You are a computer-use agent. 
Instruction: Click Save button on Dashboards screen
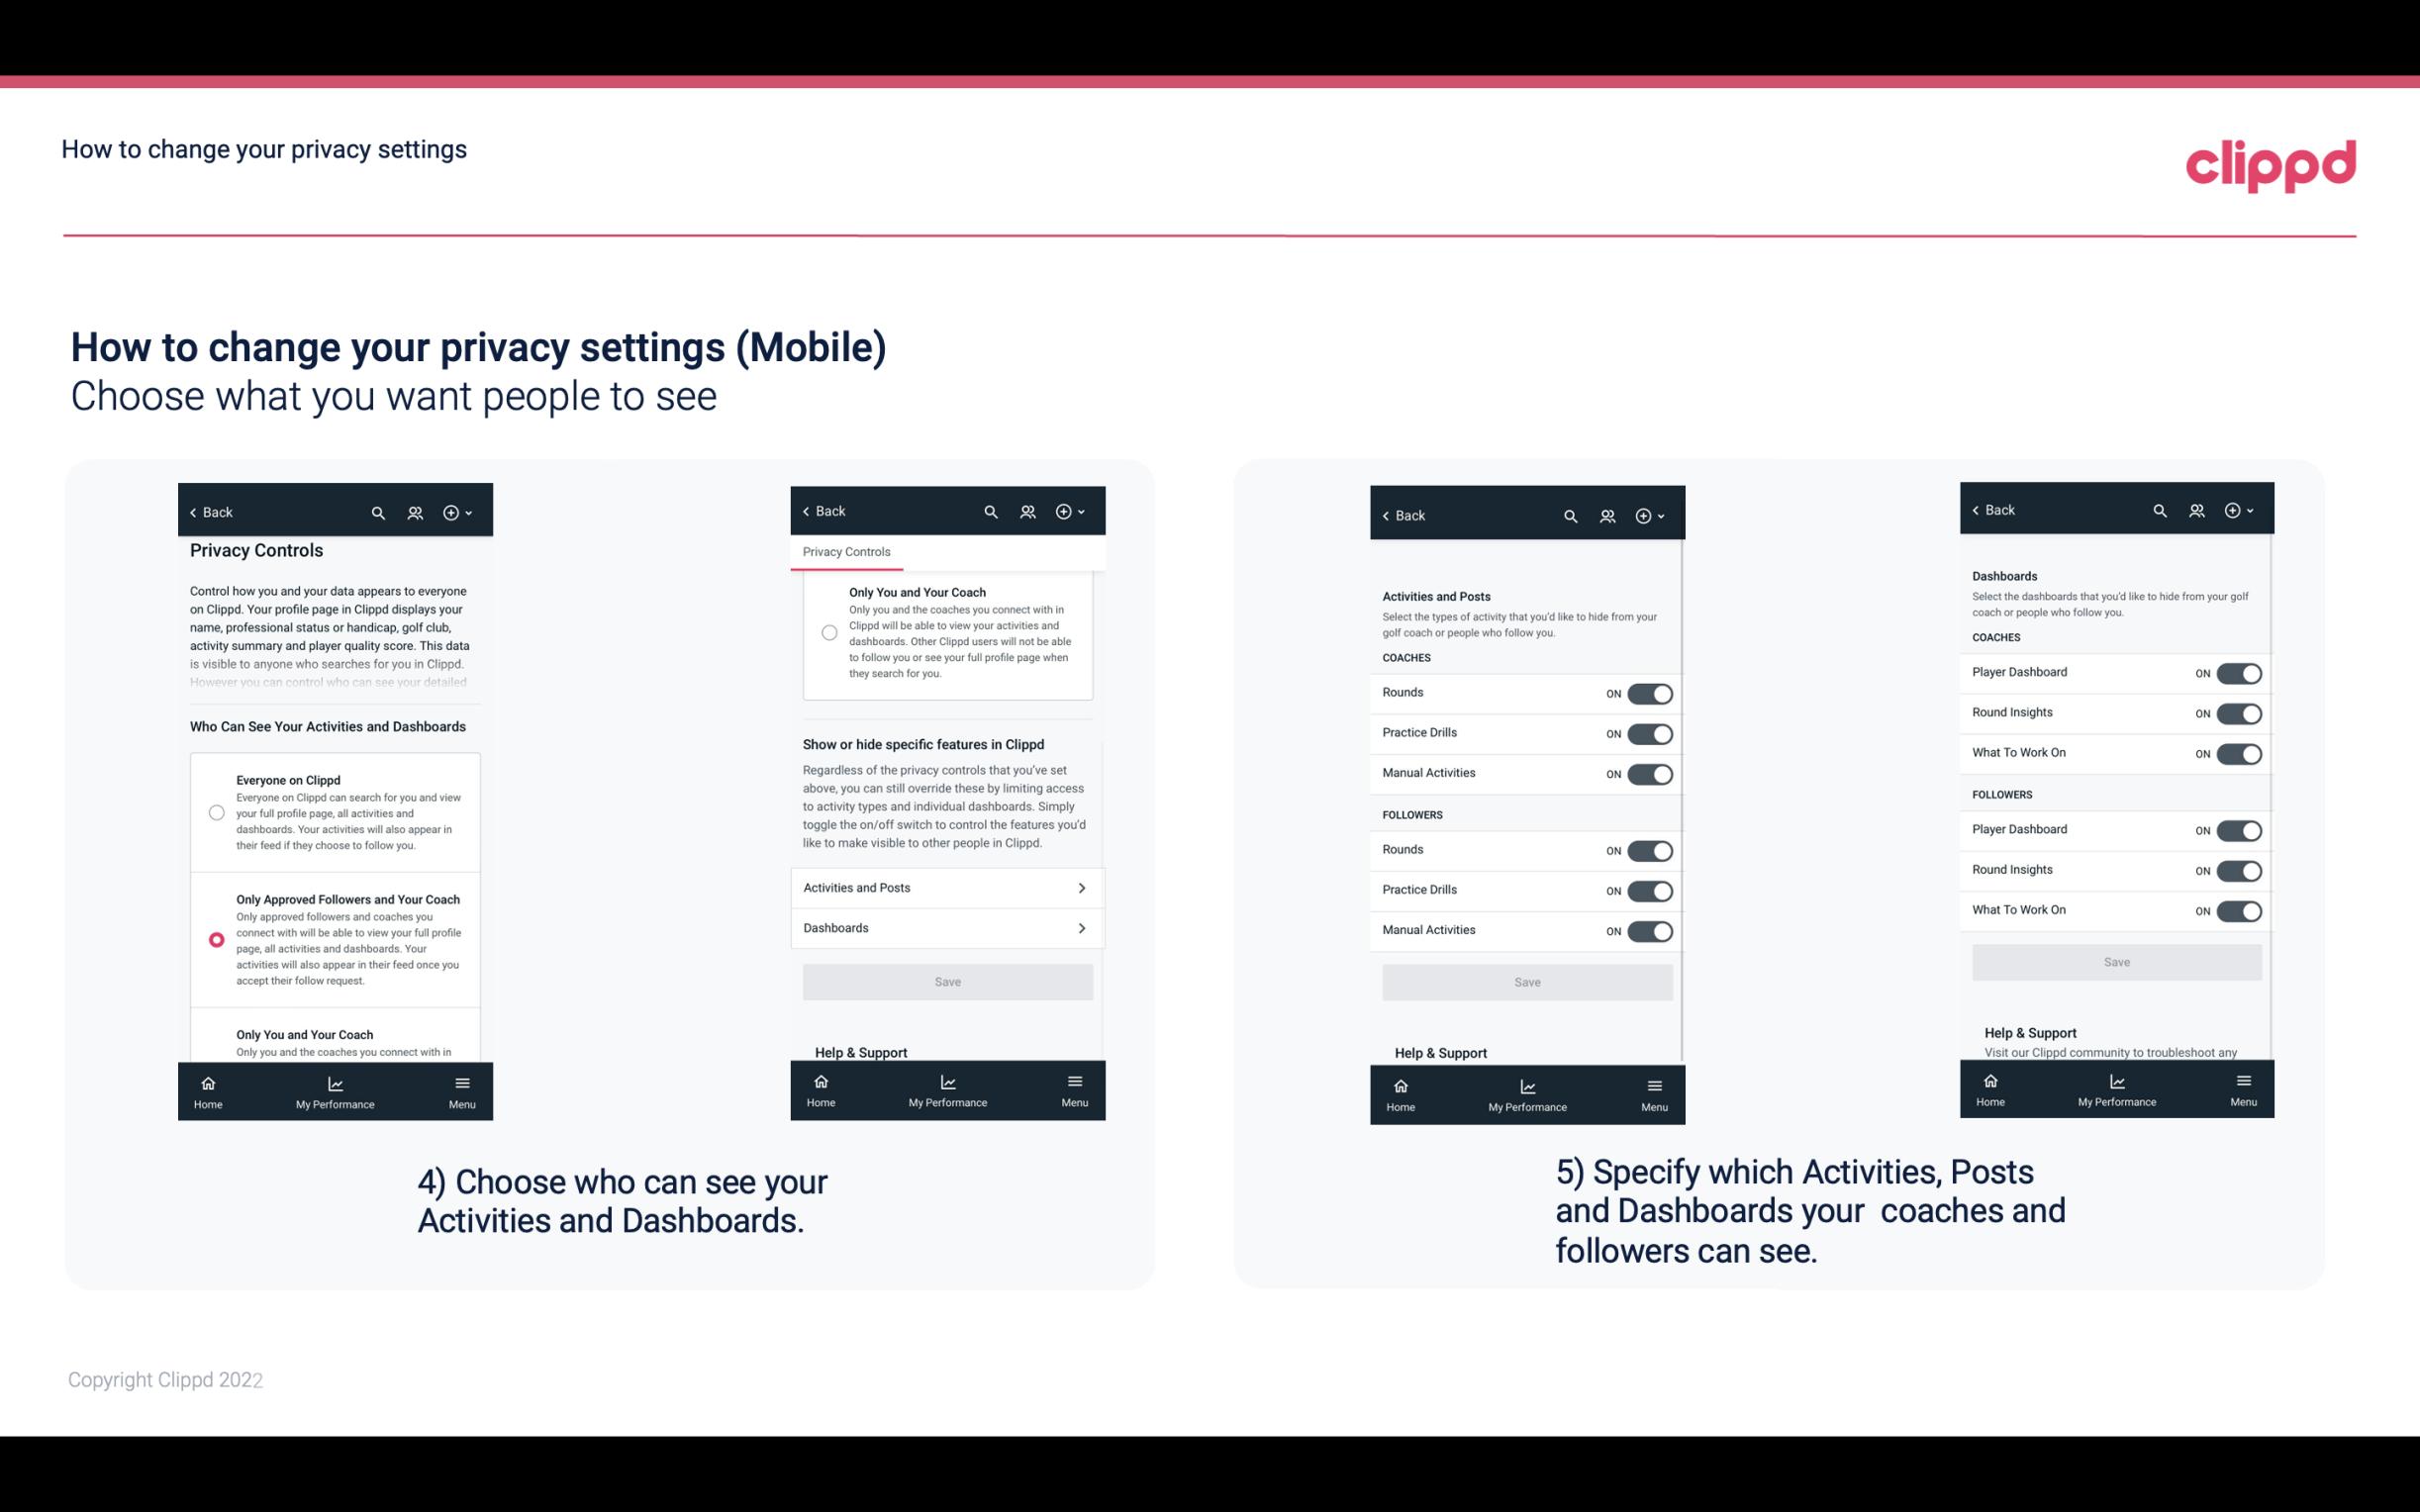[x=2115, y=960]
